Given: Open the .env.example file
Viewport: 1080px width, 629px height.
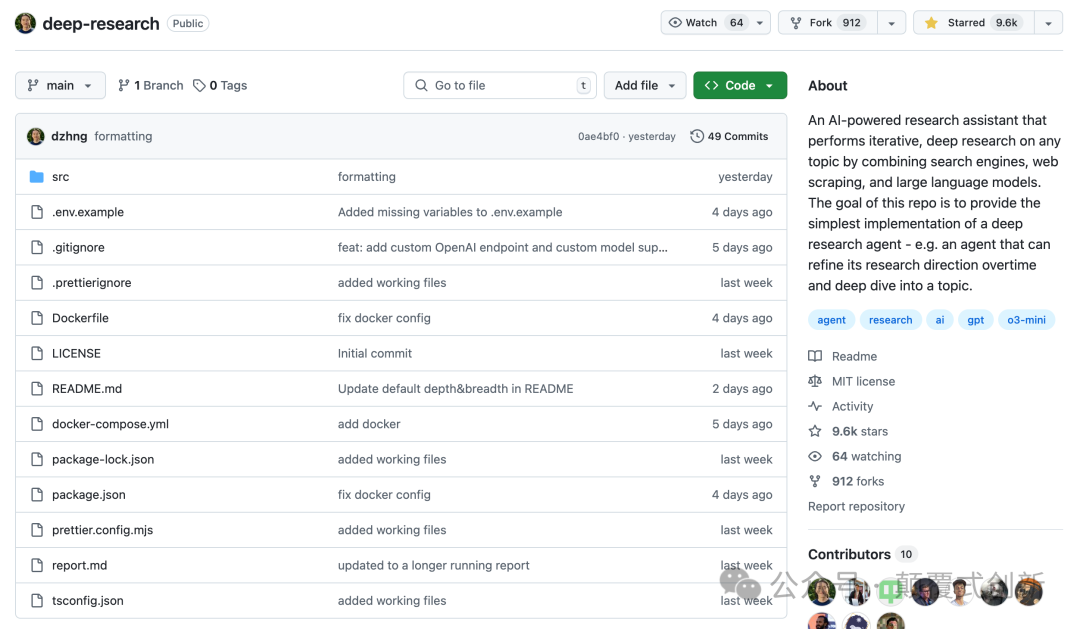Looking at the screenshot, I should point(88,212).
